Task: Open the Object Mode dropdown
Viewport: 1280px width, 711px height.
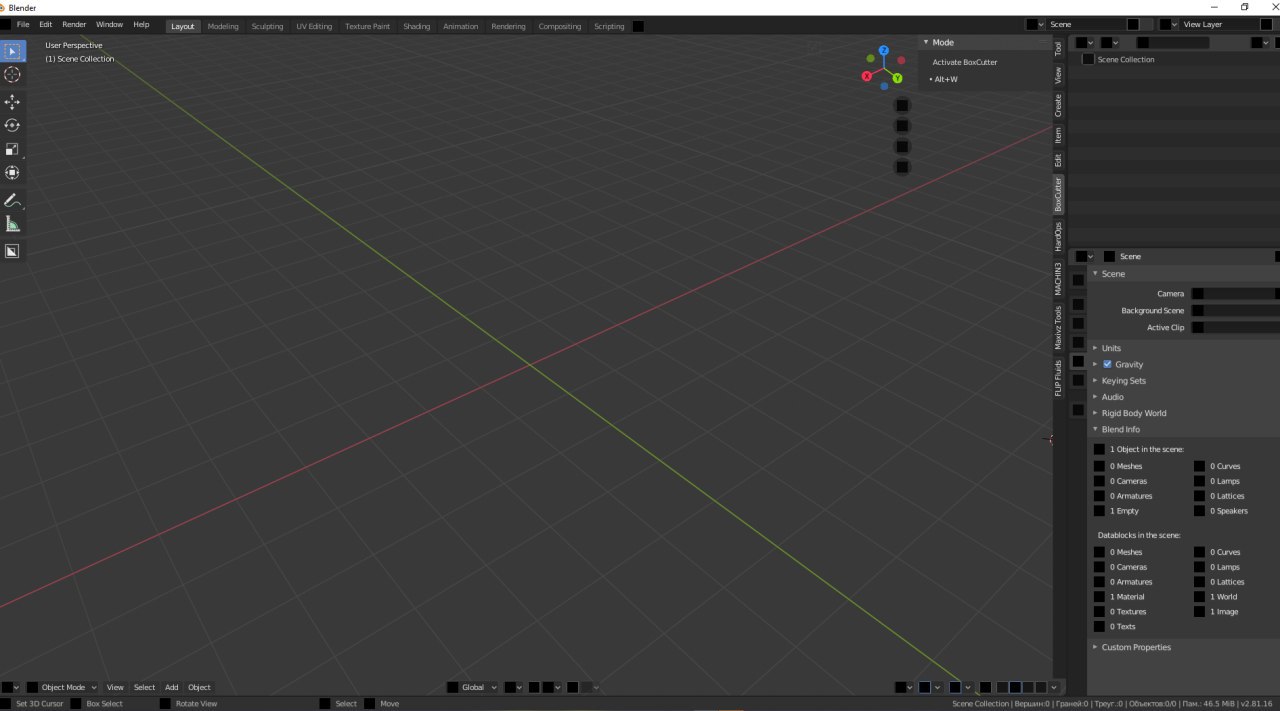Action: click(62, 687)
